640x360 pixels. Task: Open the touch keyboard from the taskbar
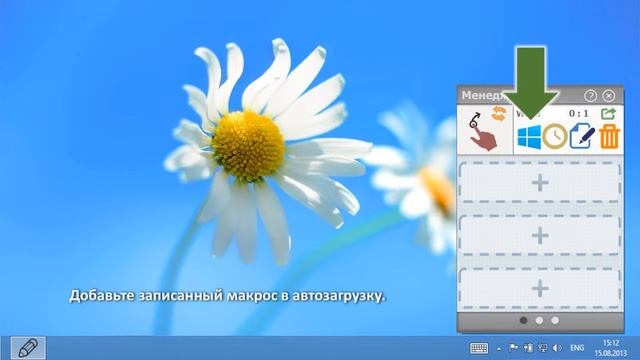point(479,348)
